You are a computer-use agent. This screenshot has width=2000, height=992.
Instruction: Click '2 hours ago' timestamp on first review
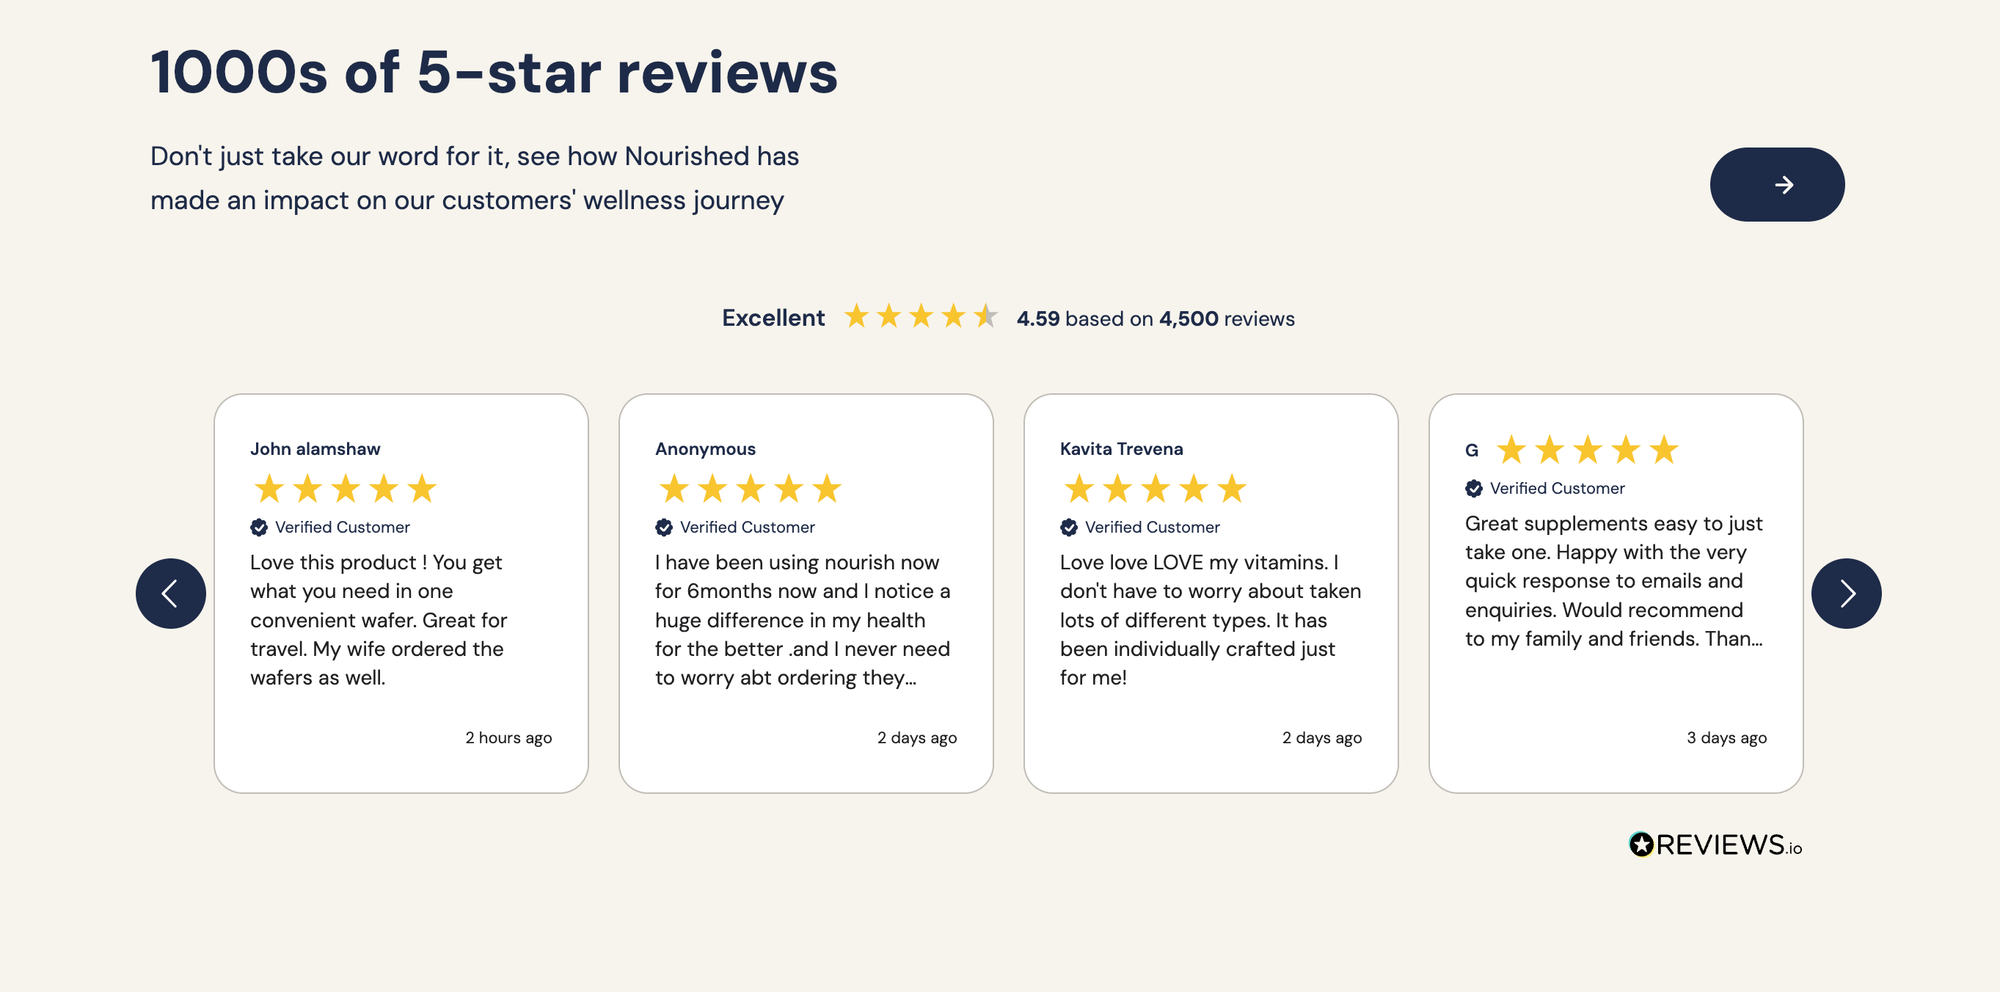pyautogui.click(x=508, y=738)
